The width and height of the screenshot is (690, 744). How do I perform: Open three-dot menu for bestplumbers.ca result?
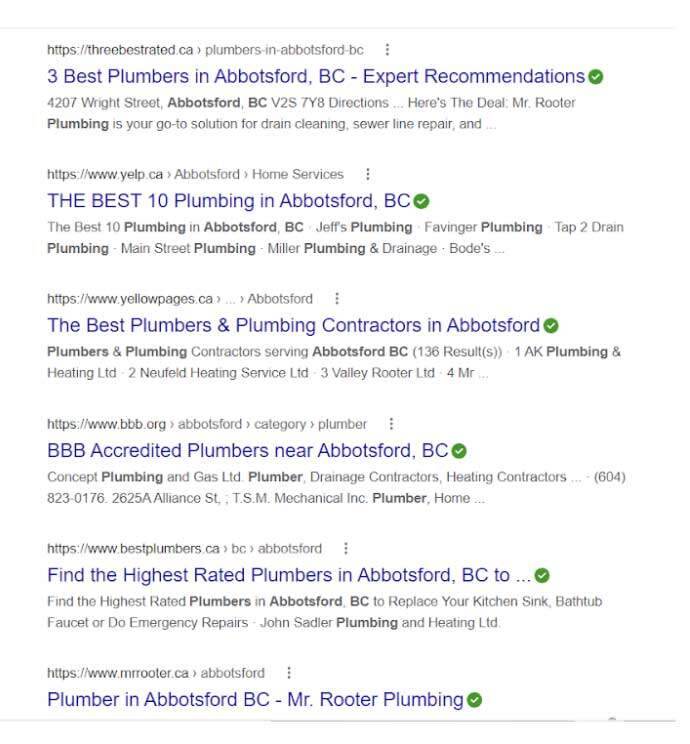click(x=345, y=548)
